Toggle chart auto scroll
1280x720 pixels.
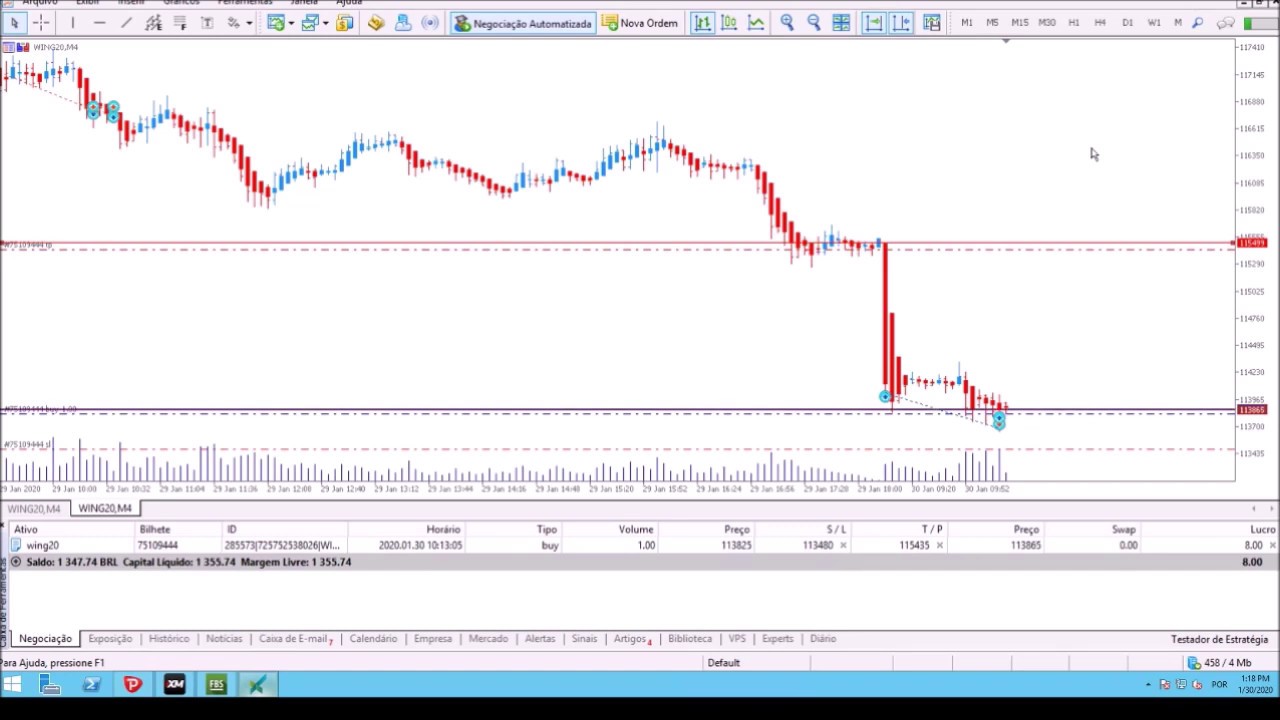(874, 22)
